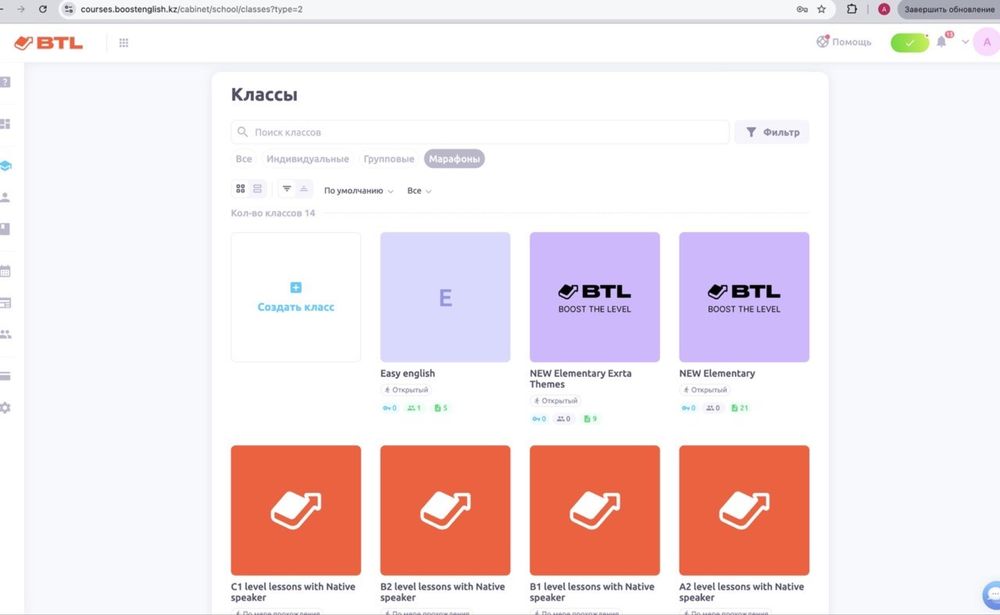Open the Помощь help link
This screenshot has height=615, width=1000.
[x=844, y=41]
